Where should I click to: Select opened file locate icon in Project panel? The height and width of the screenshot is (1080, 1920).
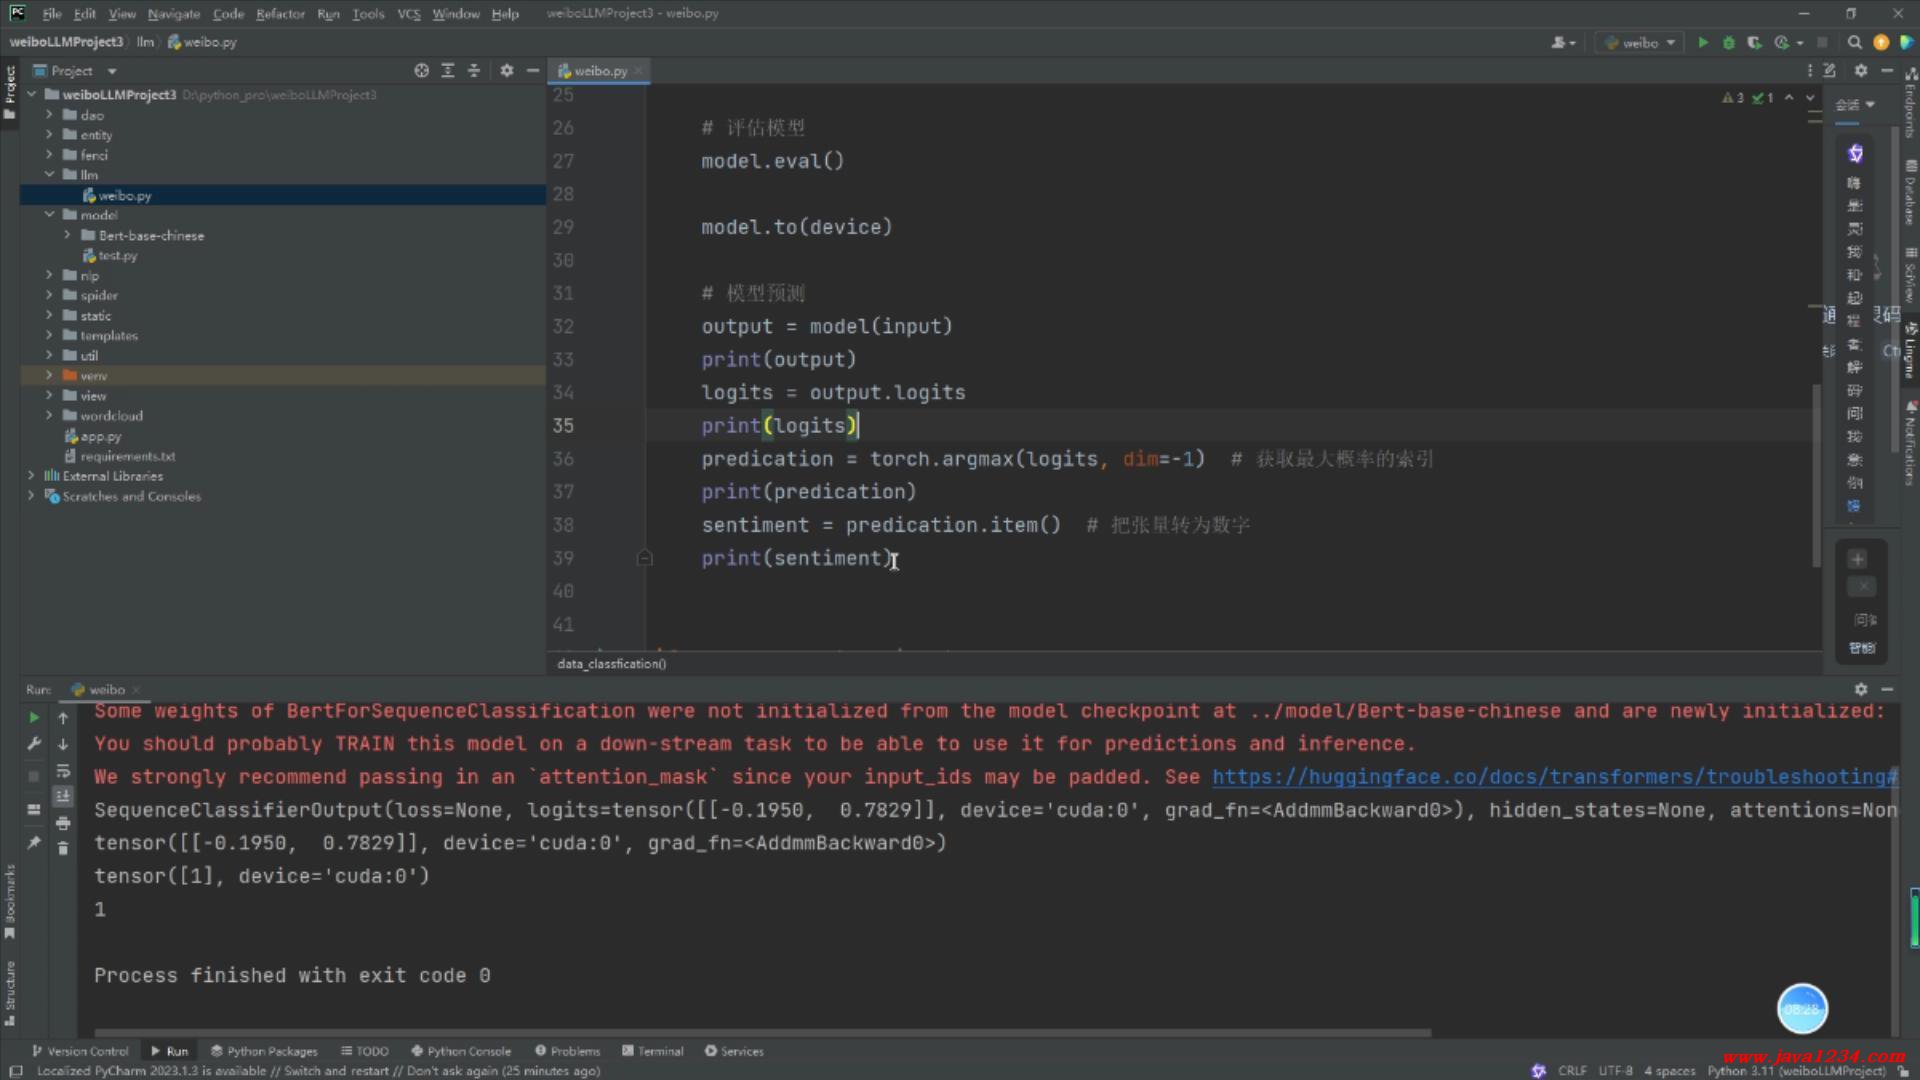[x=421, y=71]
